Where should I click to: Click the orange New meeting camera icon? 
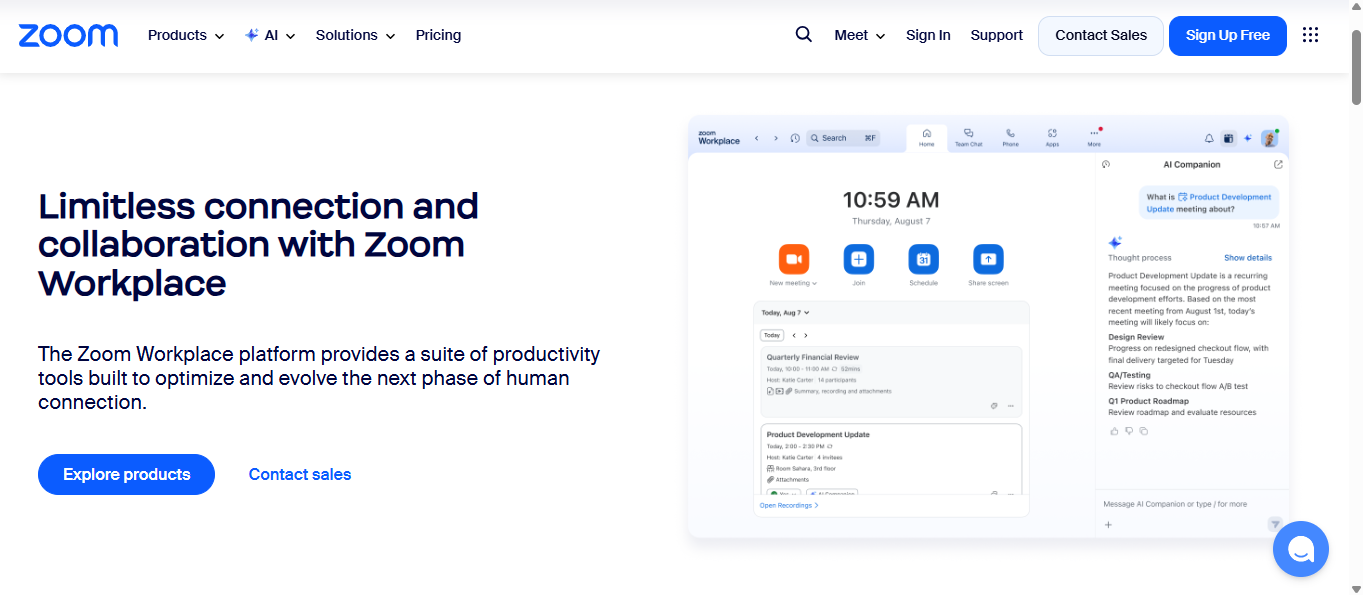point(793,259)
